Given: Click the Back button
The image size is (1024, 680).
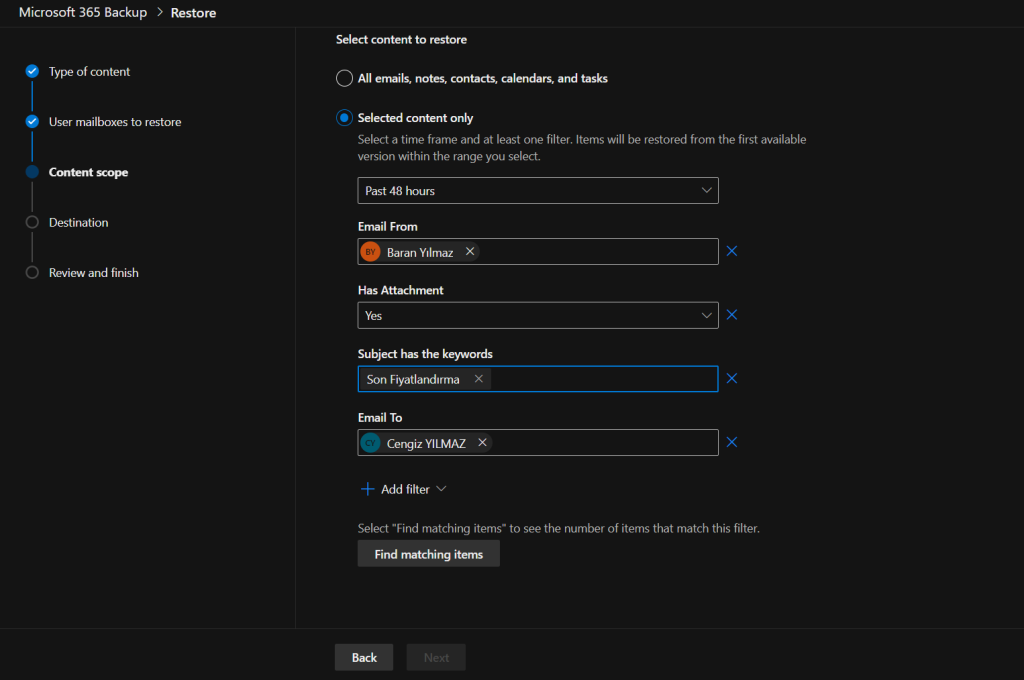Looking at the screenshot, I should [364, 657].
